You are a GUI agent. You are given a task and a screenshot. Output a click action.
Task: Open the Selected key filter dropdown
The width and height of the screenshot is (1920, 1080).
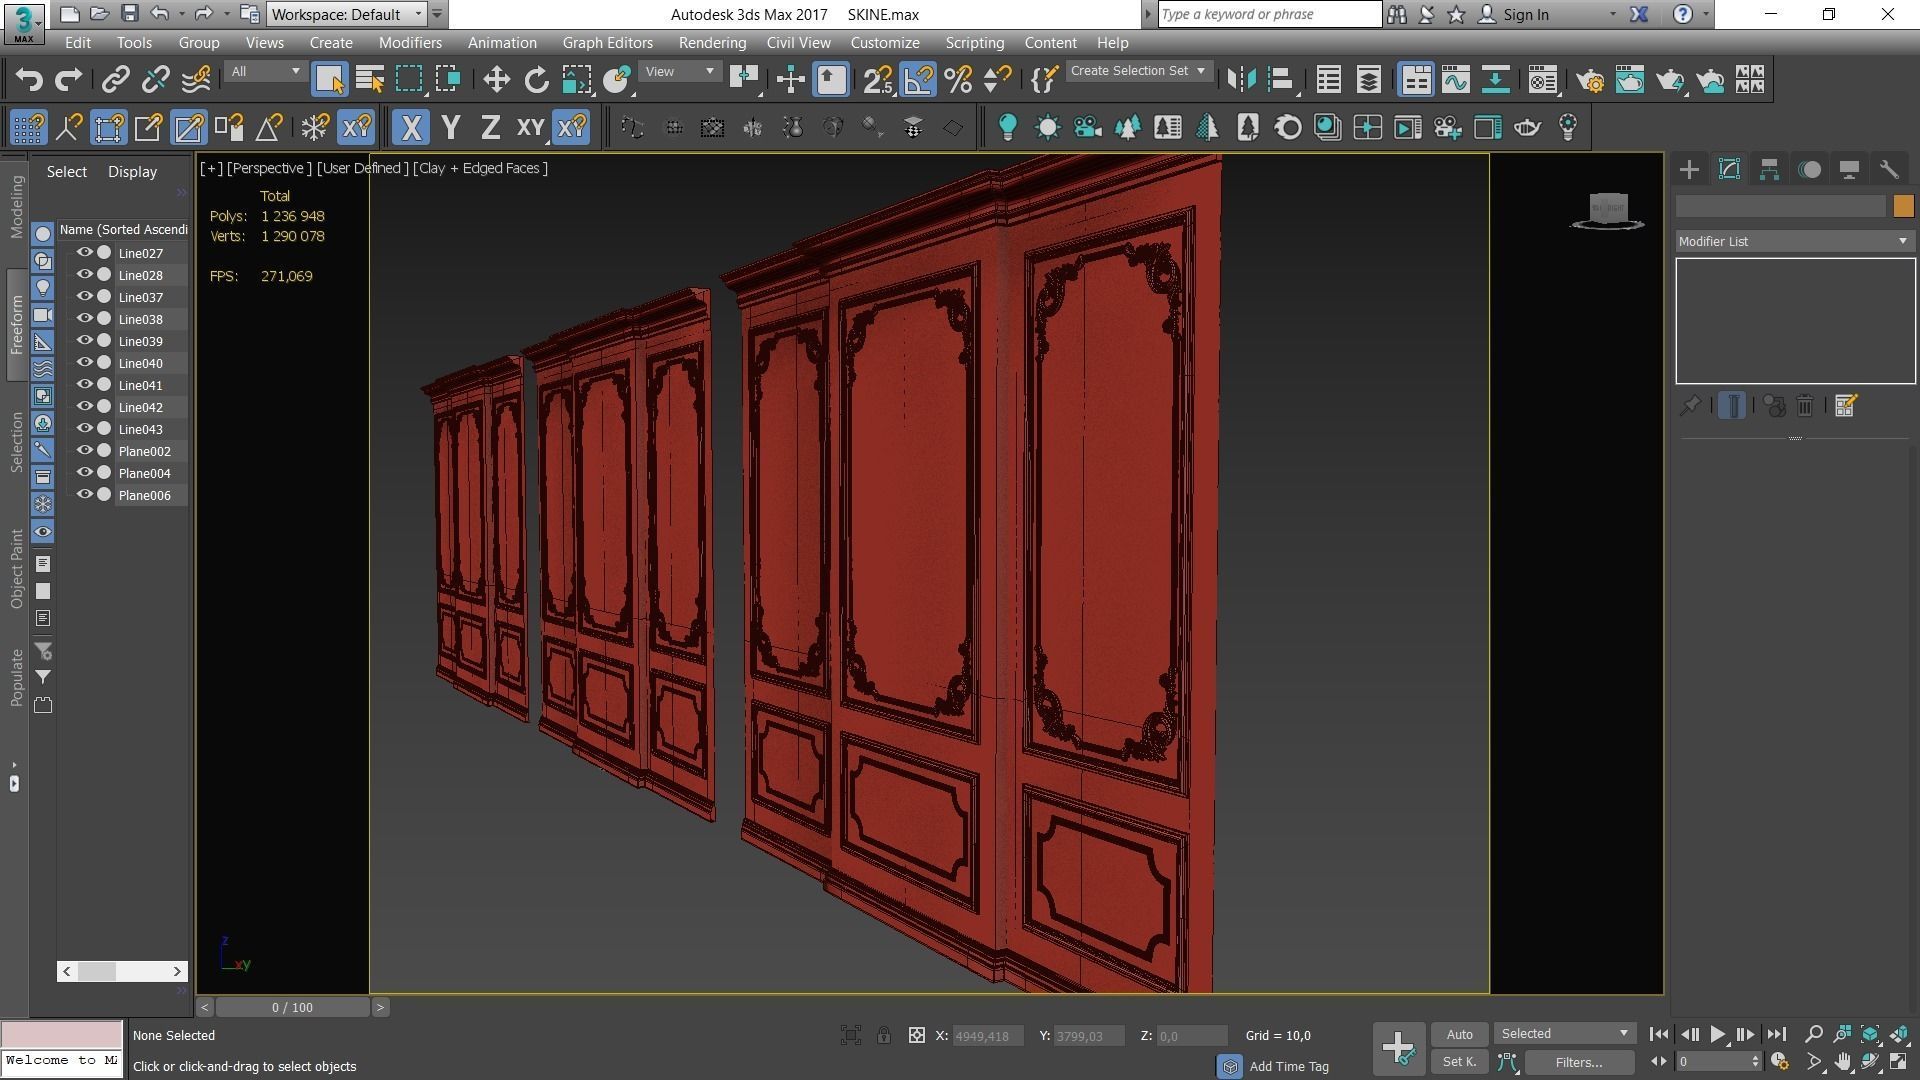pos(1565,1034)
